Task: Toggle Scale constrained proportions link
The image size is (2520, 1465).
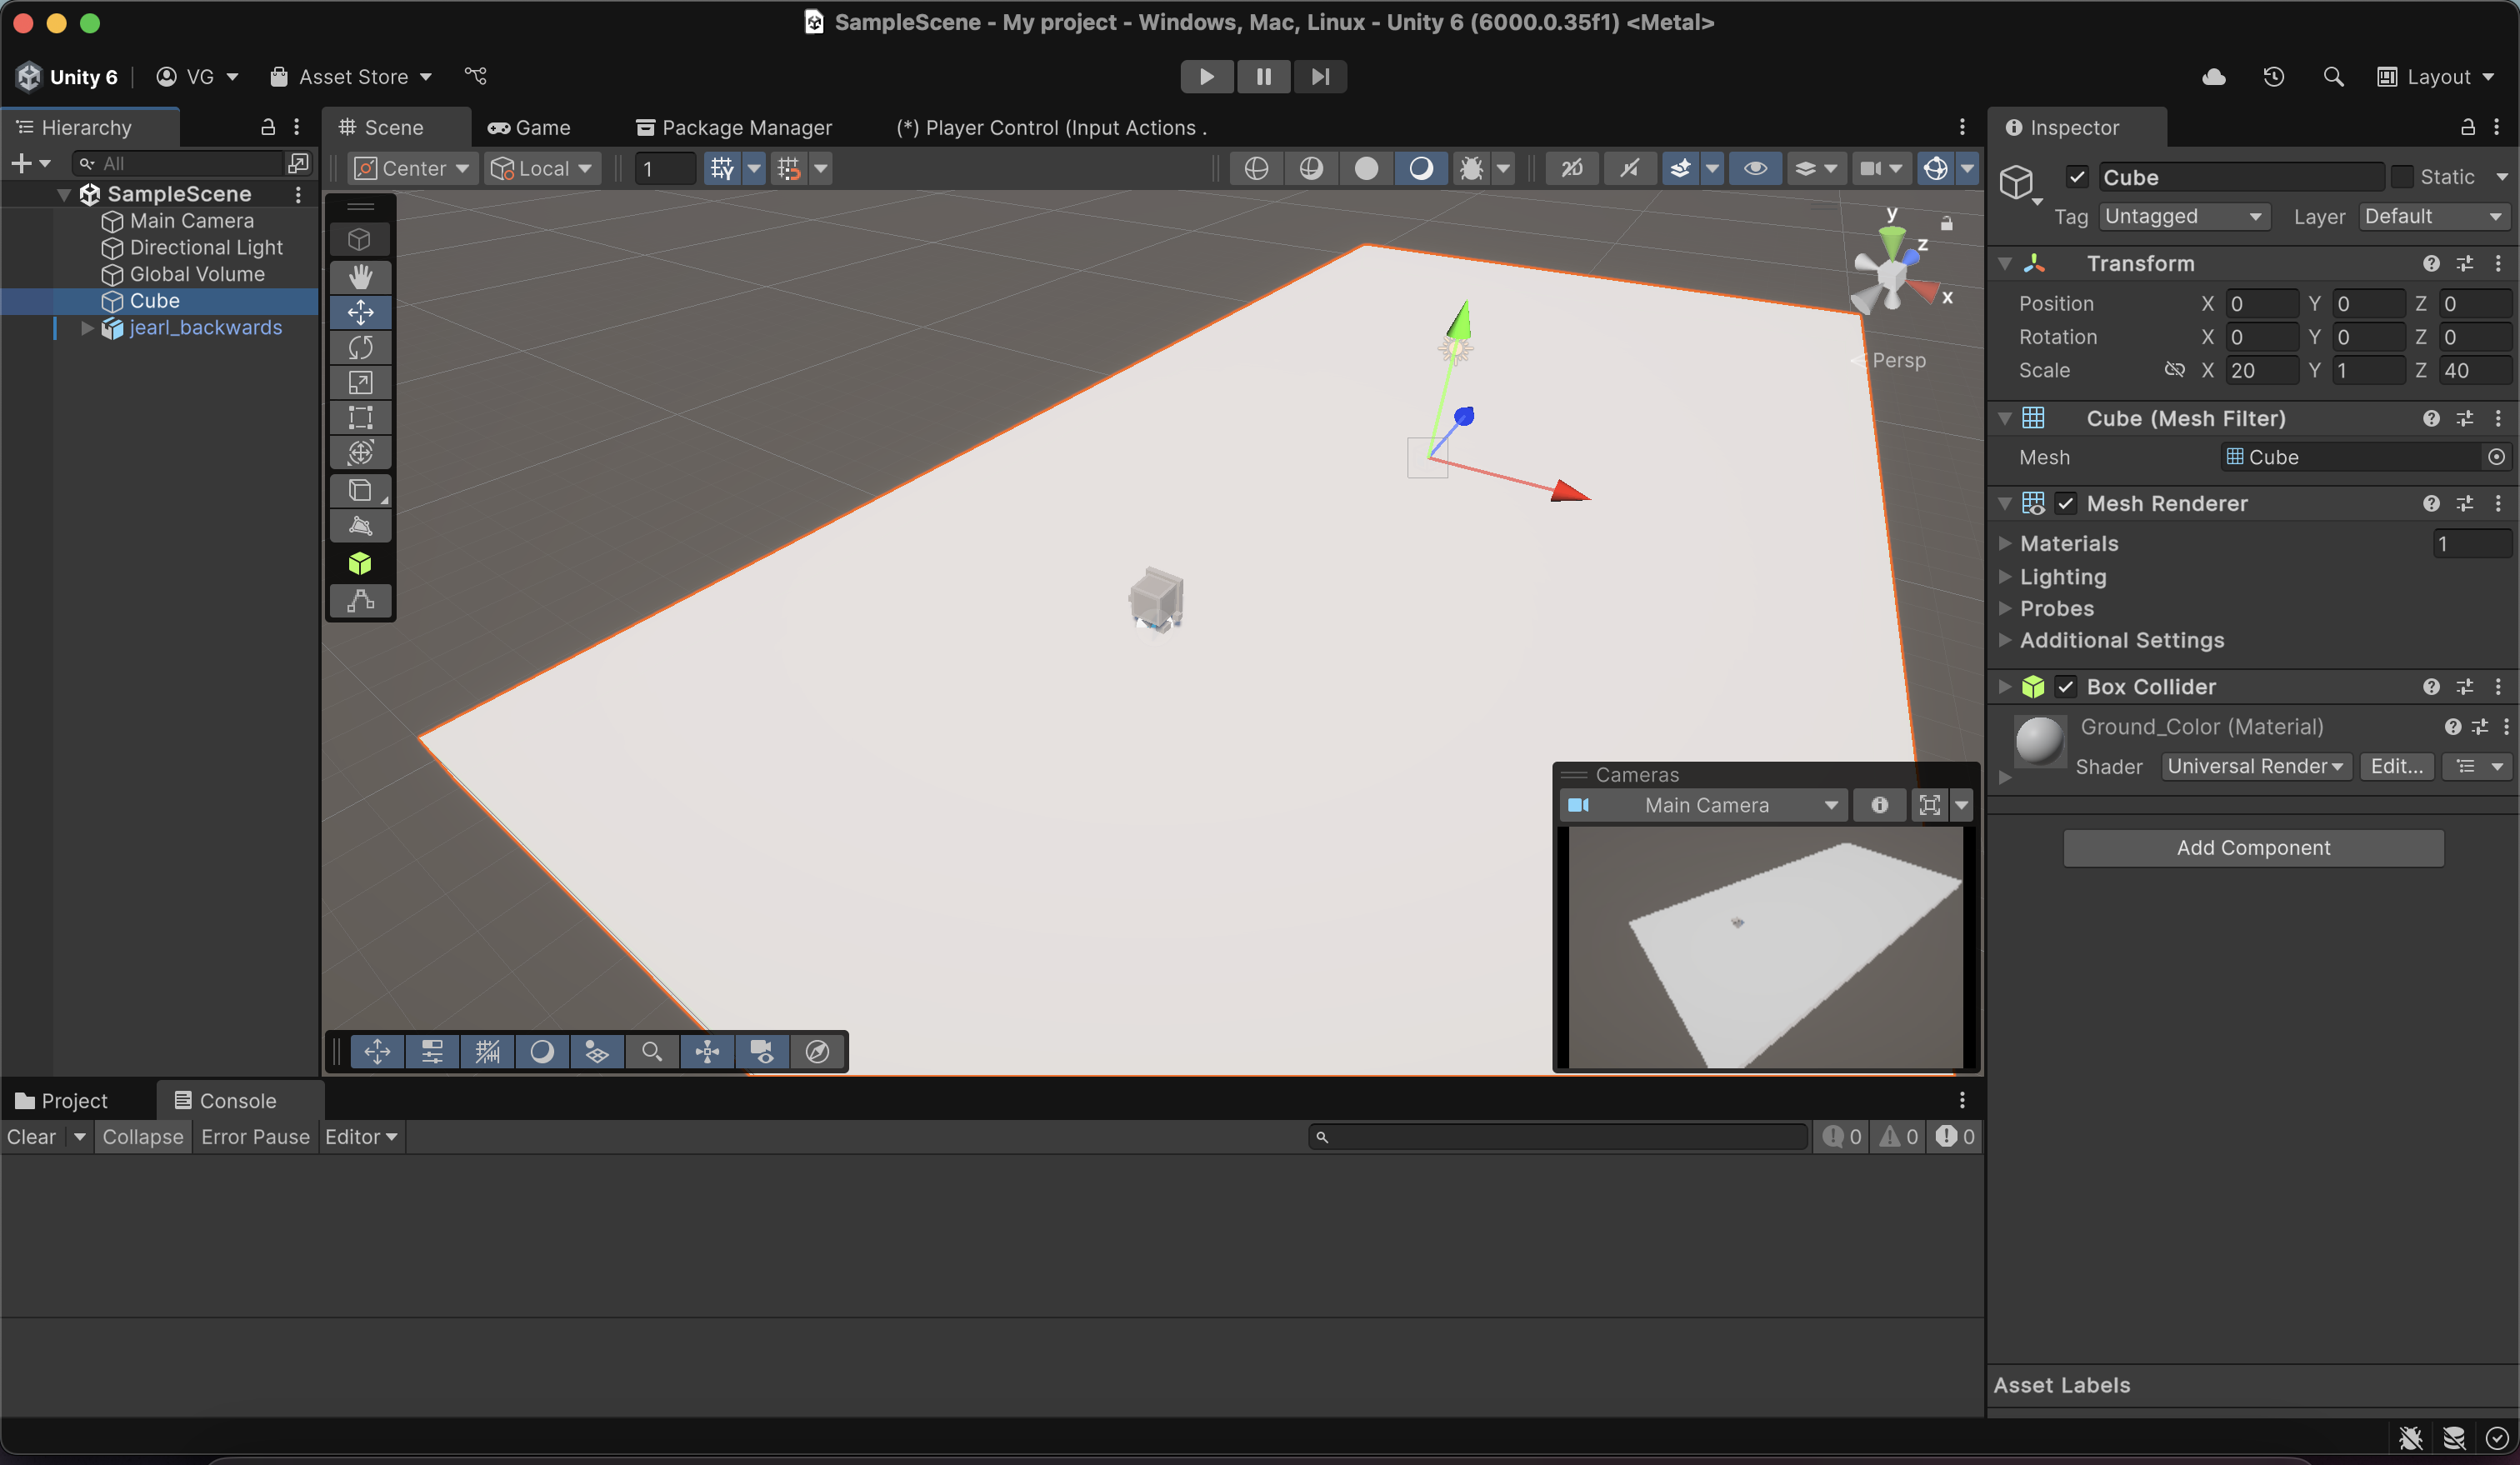Action: pyautogui.click(x=2175, y=370)
